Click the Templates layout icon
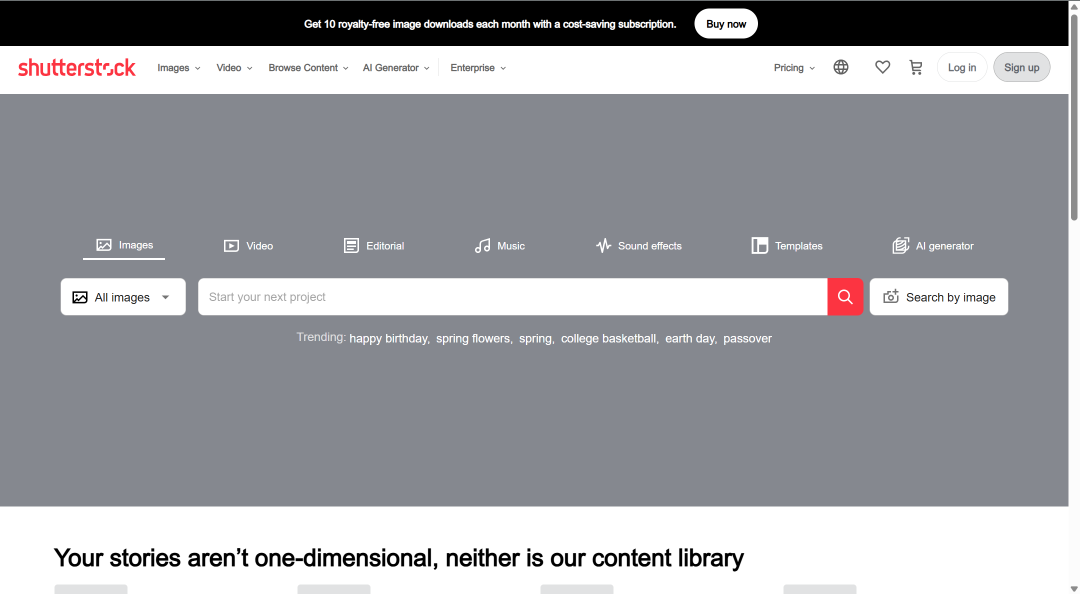Viewport: 1080px width, 594px height. 760,246
